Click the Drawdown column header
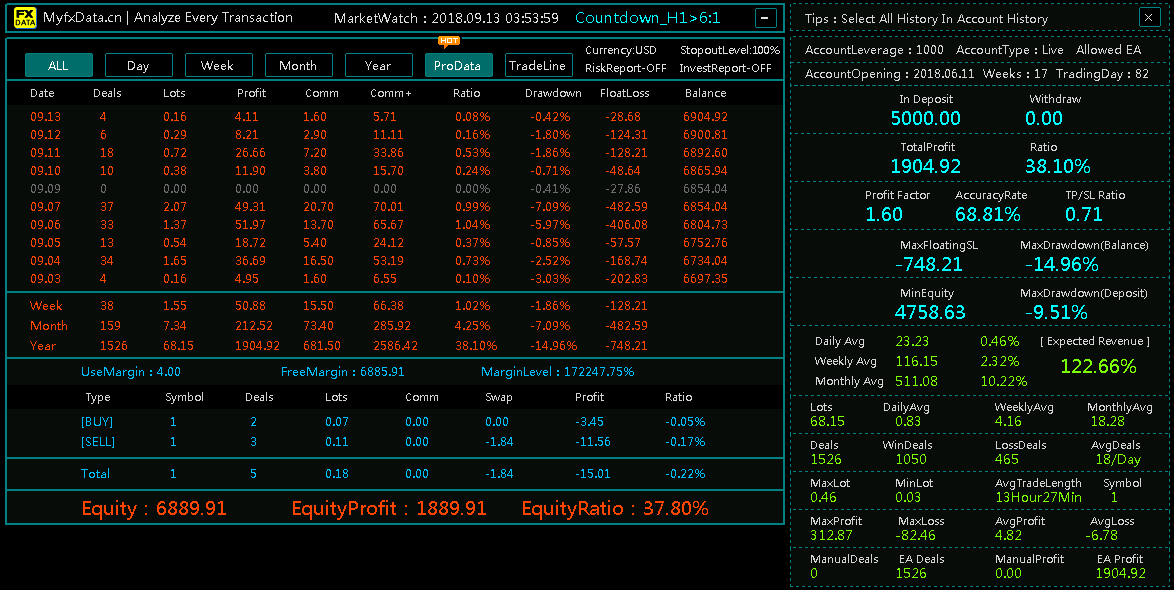Screen dimensions: 1174x590 pos(553,93)
